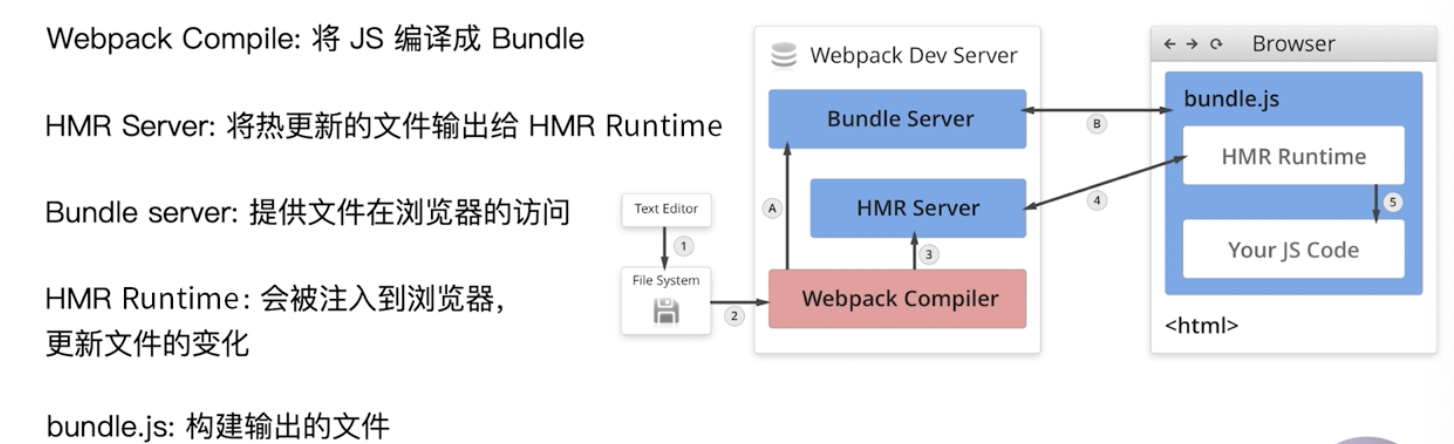
Task: Click the bundle.js label in browser
Action: coord(1231,100)
